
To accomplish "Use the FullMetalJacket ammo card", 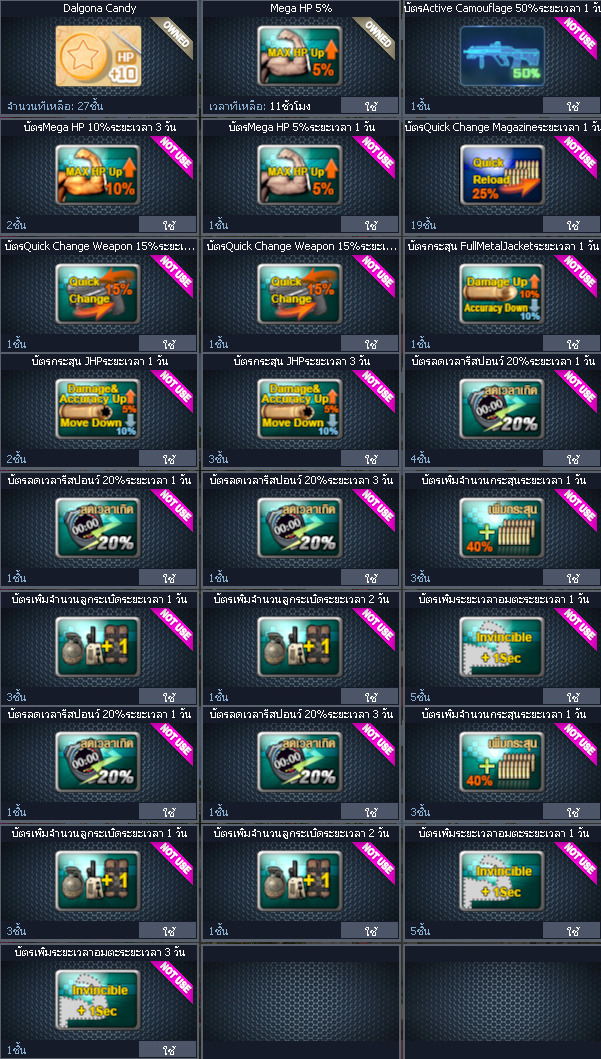I will click(571, 343).
